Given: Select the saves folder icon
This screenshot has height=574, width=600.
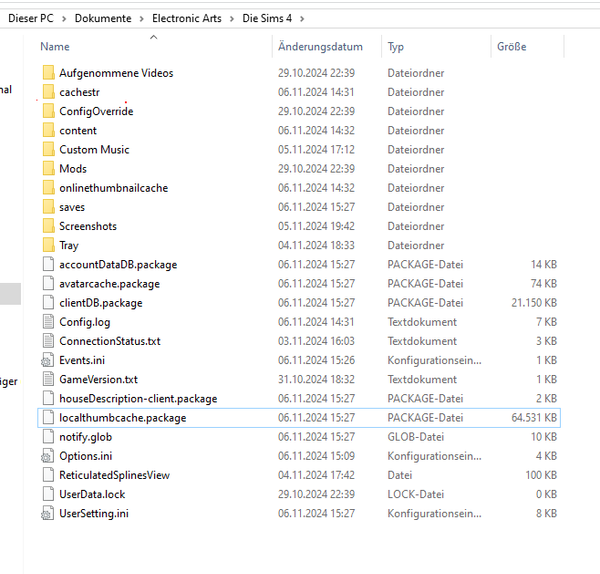Looking at the screenshot, I should 49,207.
